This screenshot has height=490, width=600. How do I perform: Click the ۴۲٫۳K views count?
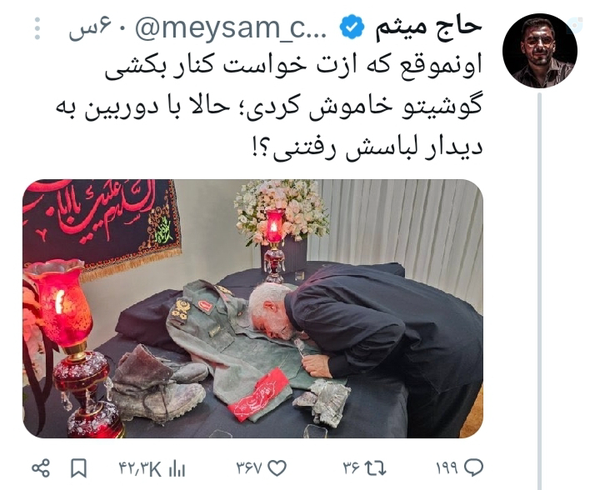(x=140, y=468)
